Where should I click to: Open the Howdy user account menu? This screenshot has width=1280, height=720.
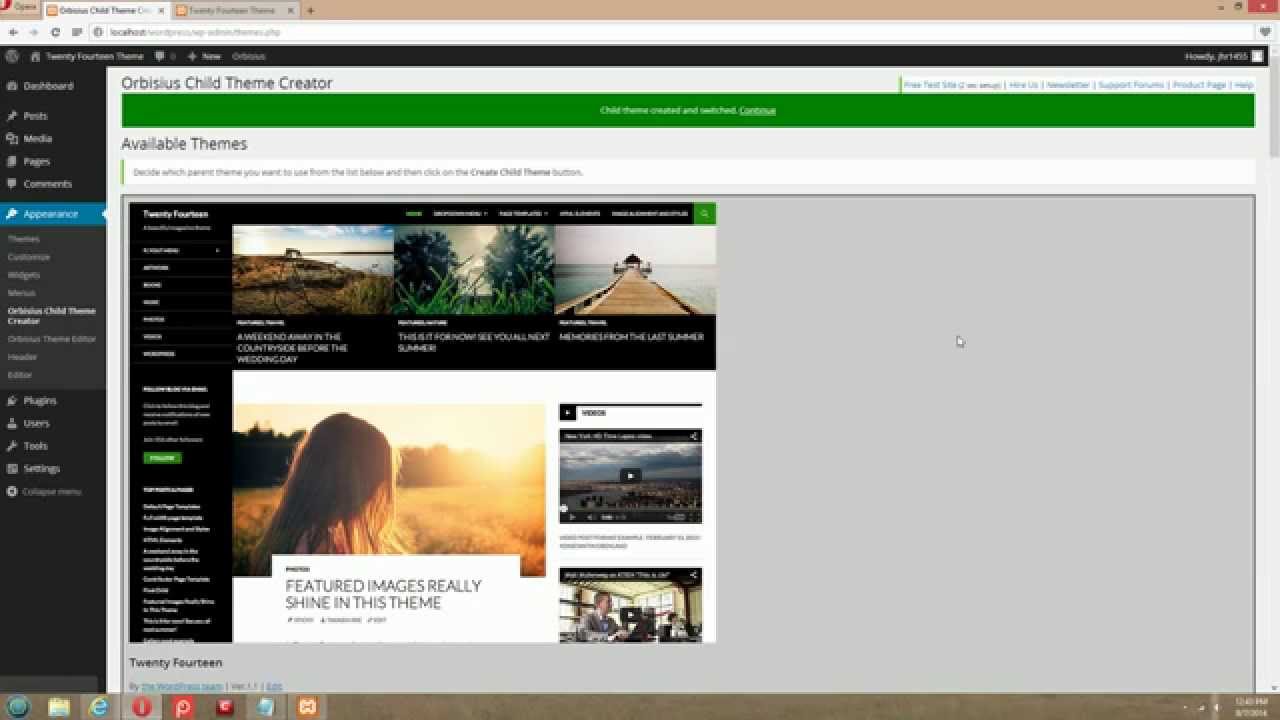1224,56
